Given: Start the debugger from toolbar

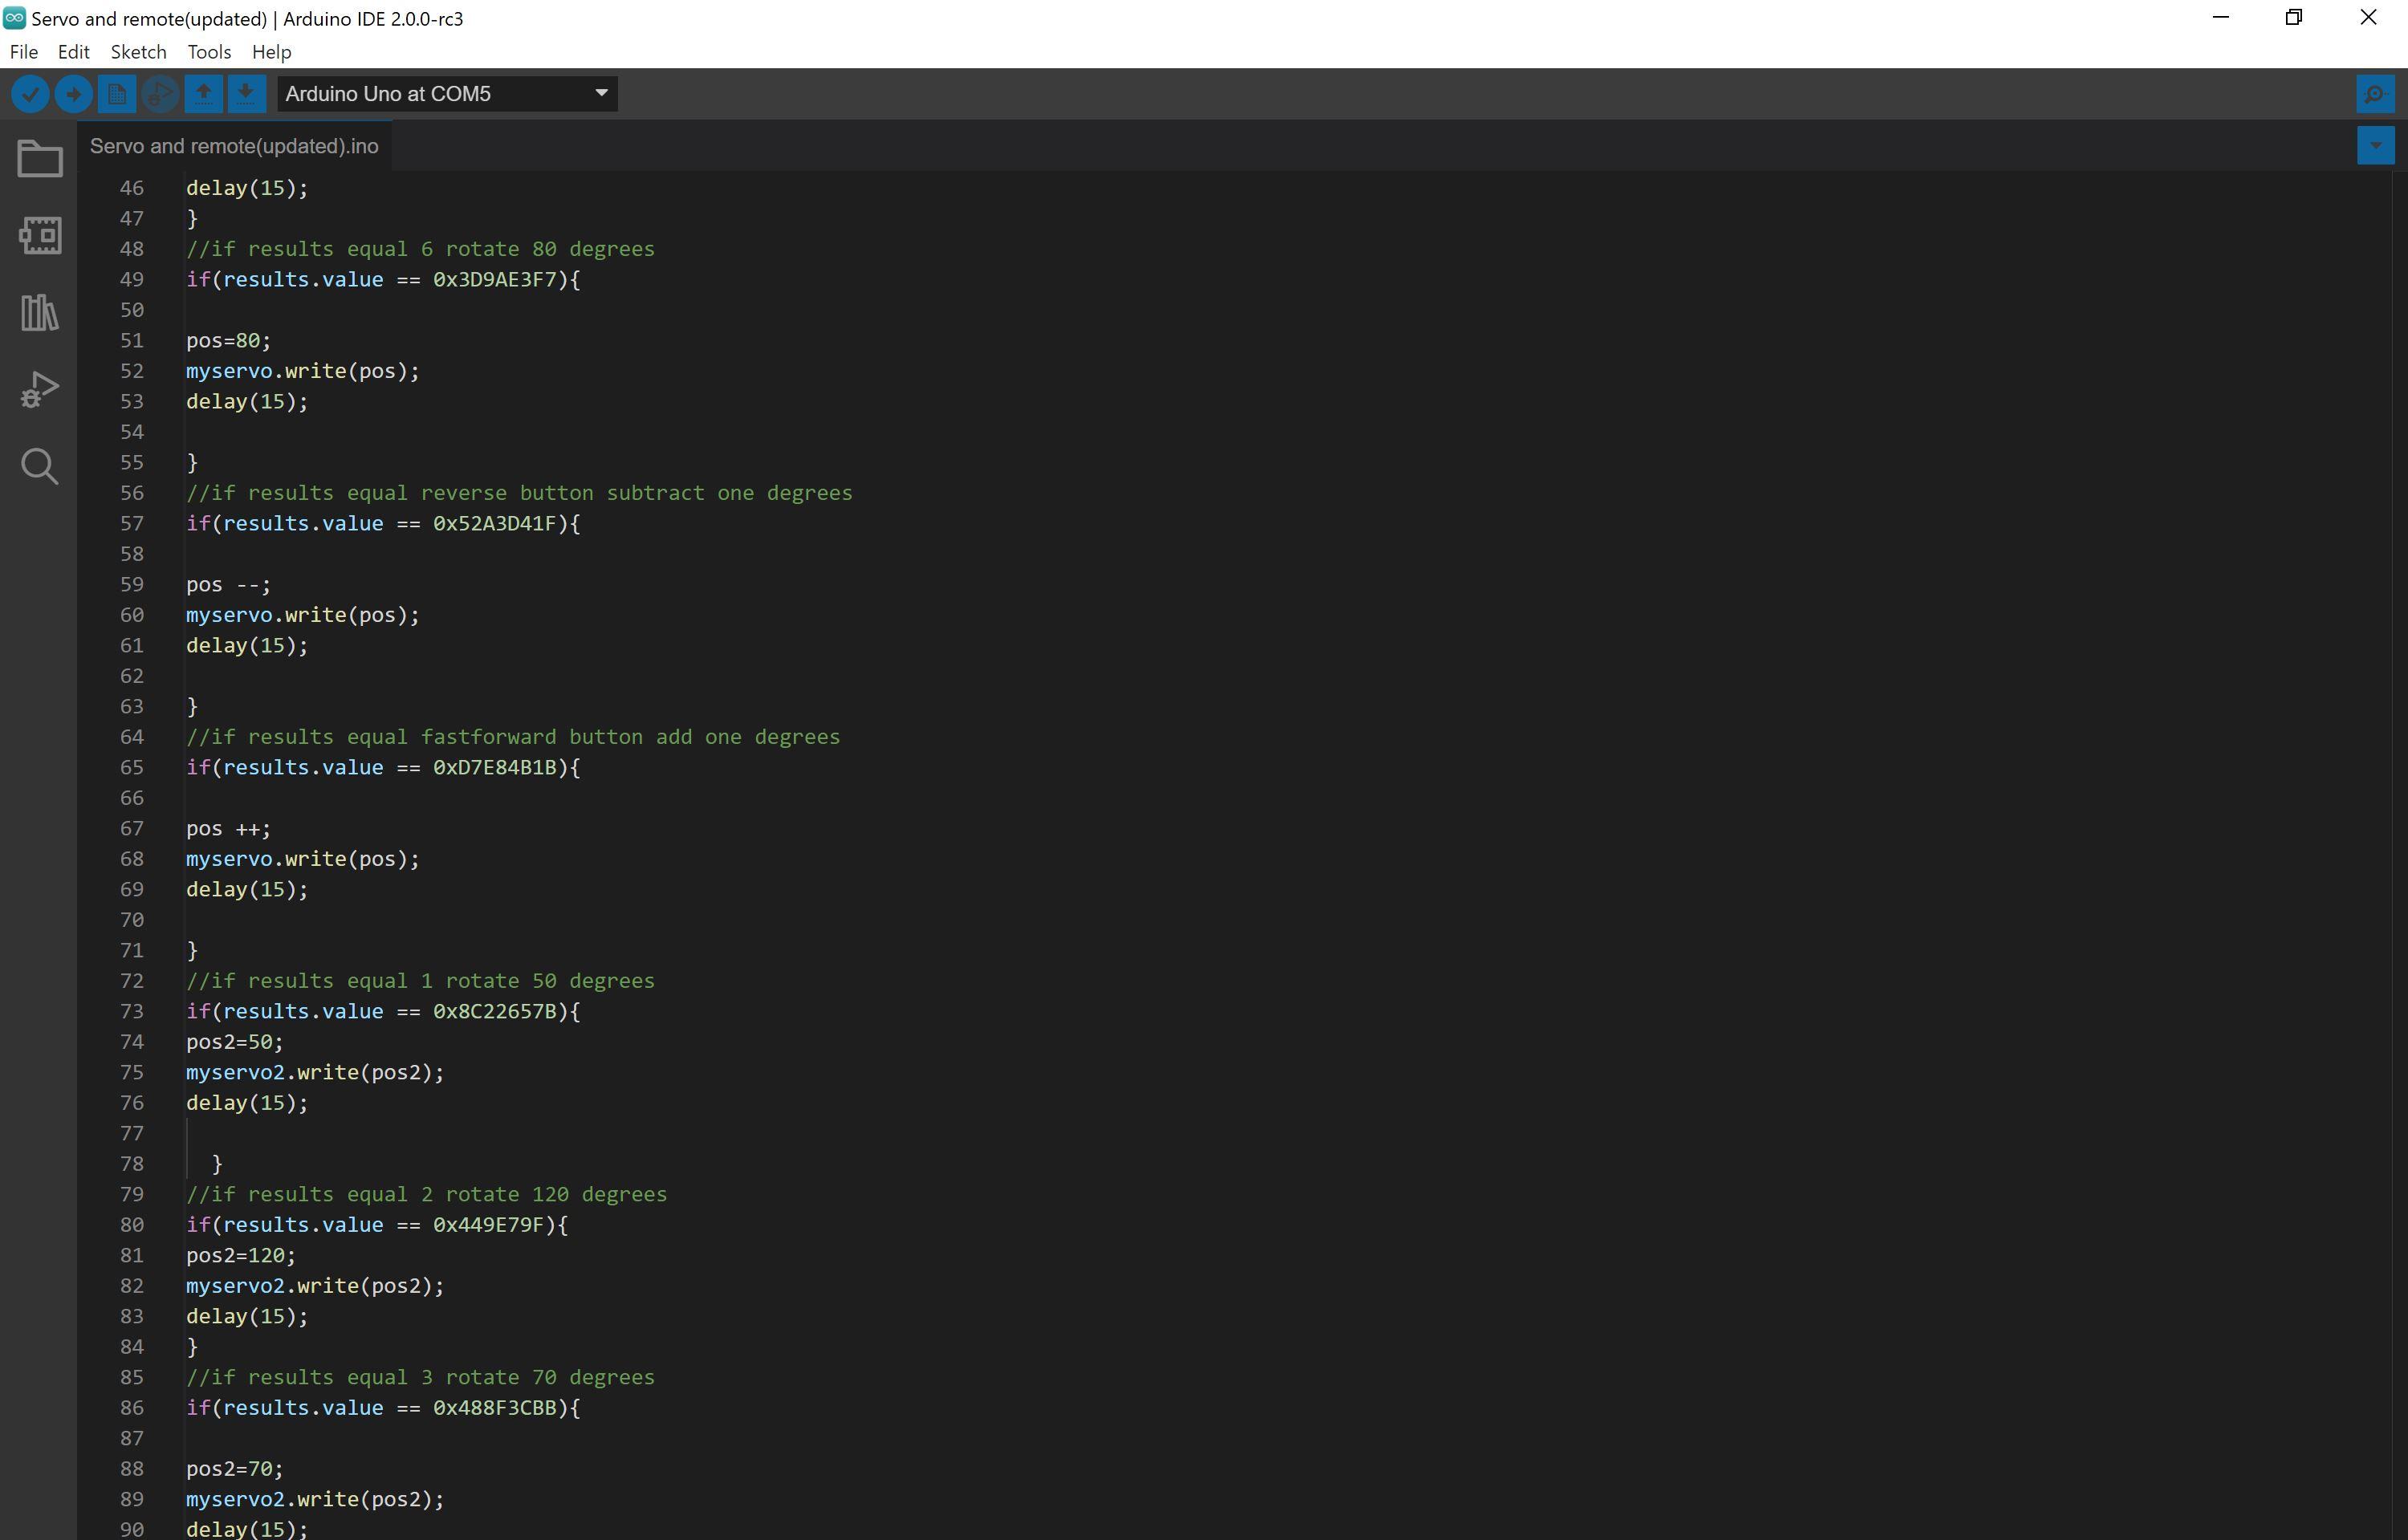Looking at the screenshot, I should coord(160,94).
